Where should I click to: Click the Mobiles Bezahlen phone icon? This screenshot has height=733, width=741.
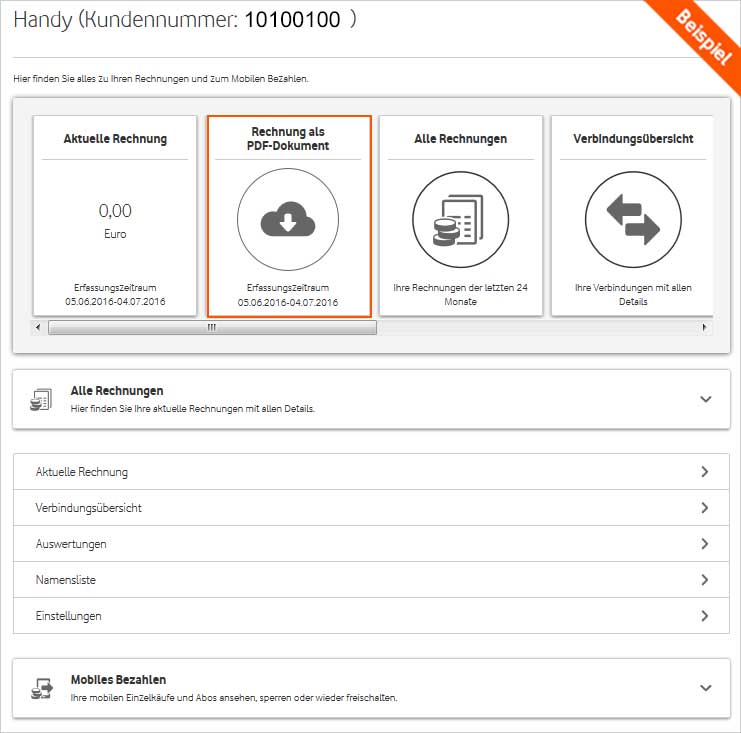pyautogui.click(x=40, y=688)
